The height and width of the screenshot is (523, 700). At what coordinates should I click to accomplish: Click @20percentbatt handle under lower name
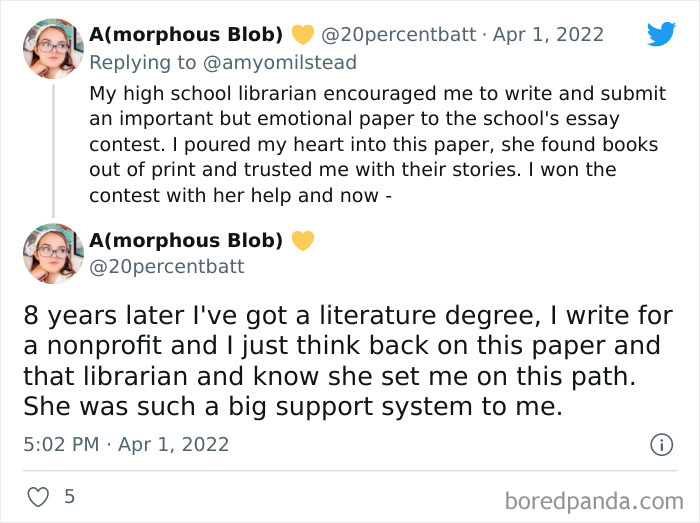click(166, 267)
